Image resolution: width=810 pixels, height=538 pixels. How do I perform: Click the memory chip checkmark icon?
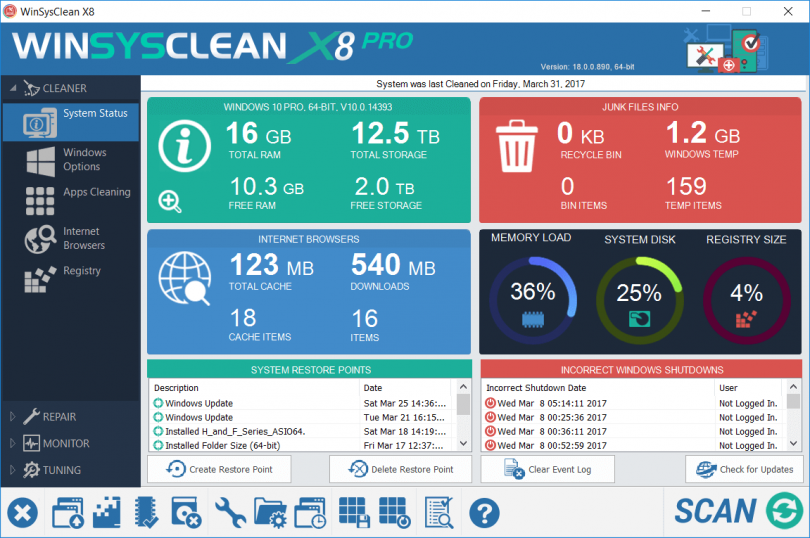(x=146, y=513)
